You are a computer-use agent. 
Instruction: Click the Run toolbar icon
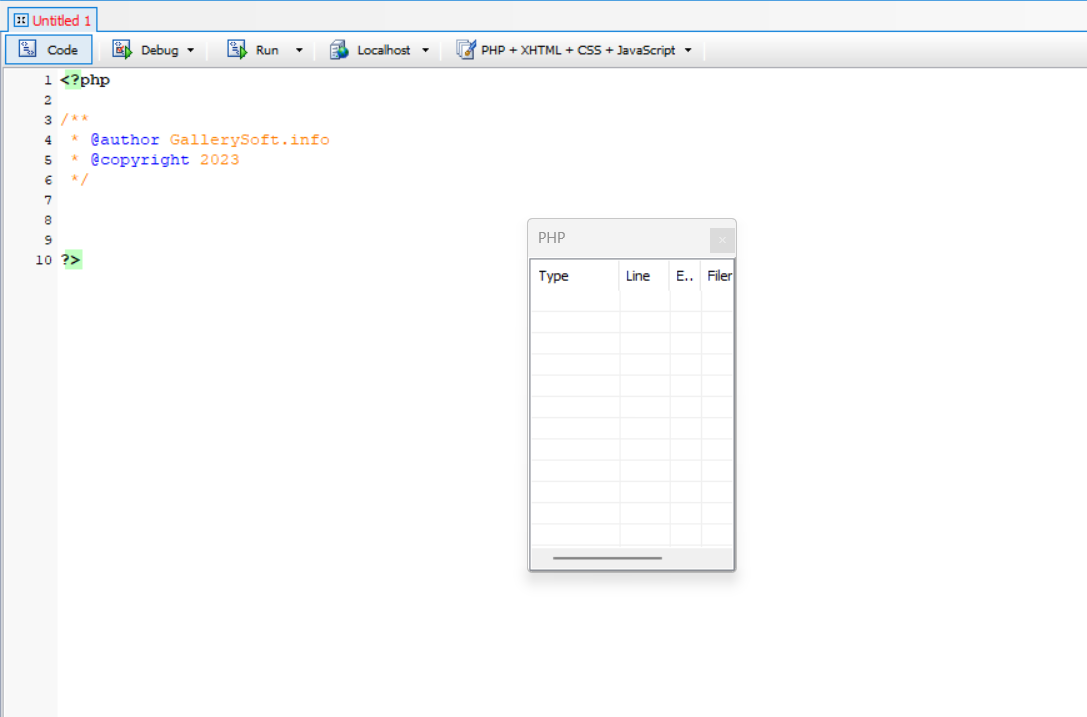[x=237, y=49]
